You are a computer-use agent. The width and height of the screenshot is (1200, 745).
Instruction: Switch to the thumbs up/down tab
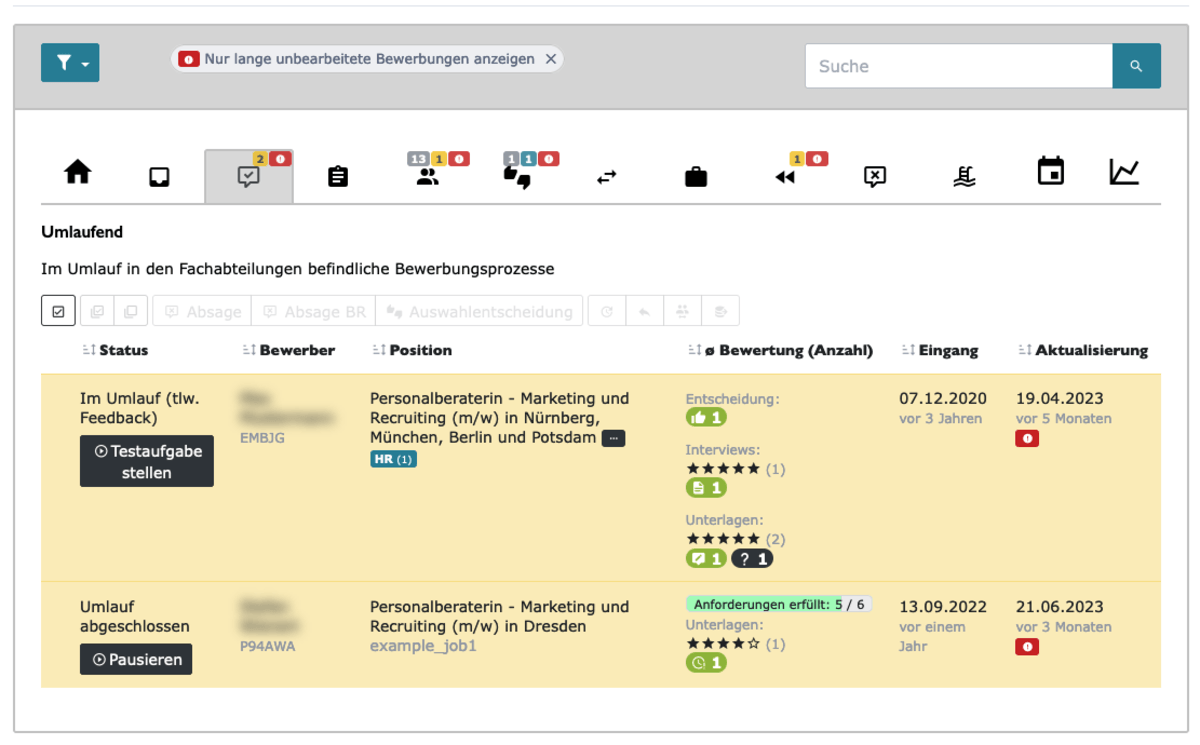click(x=517, y=177)
